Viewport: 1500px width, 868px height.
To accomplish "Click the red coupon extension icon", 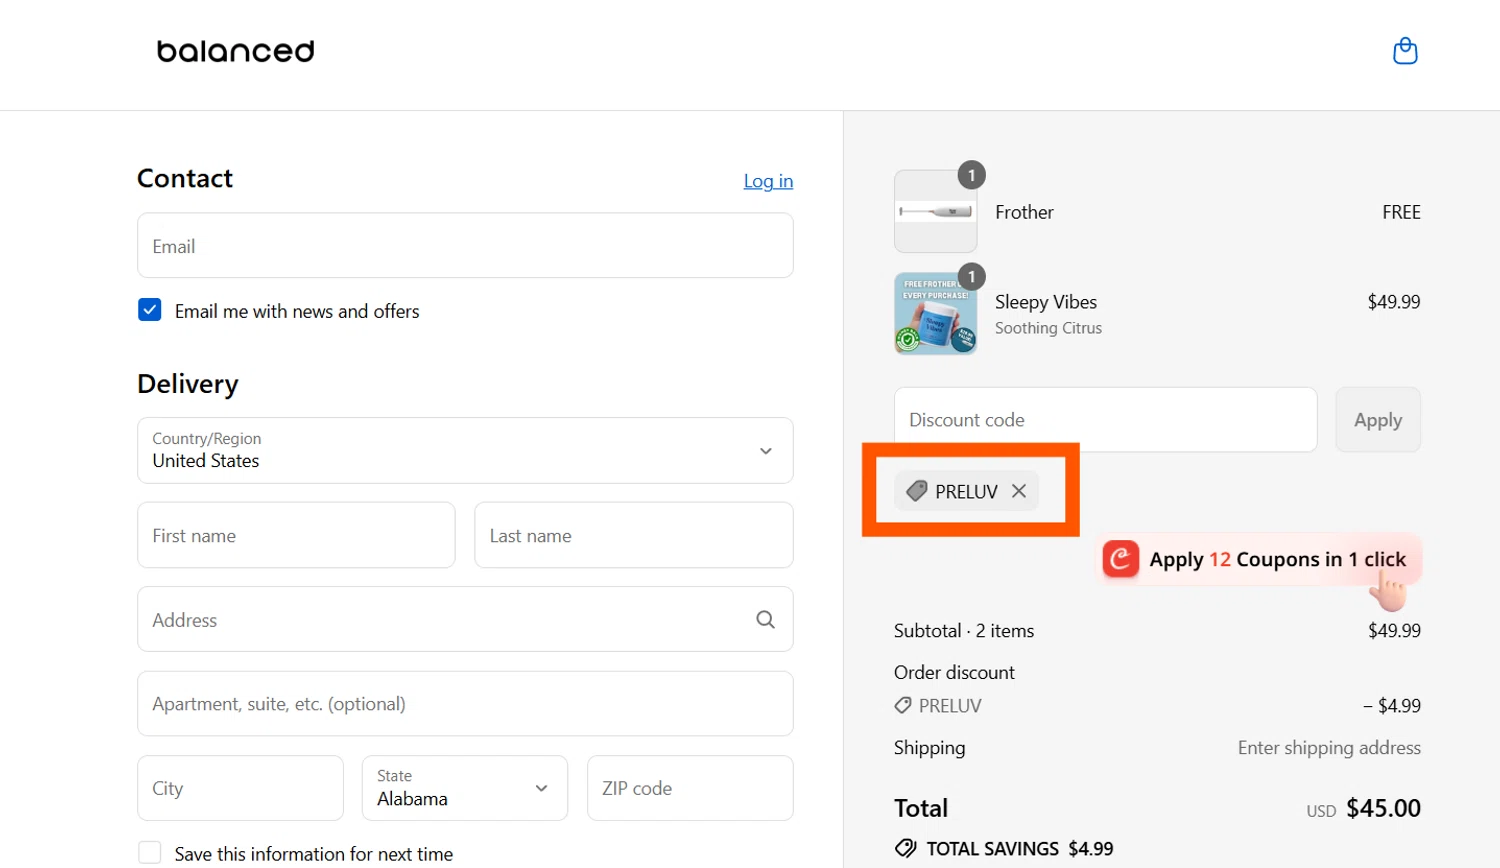I will [1121, 559].
